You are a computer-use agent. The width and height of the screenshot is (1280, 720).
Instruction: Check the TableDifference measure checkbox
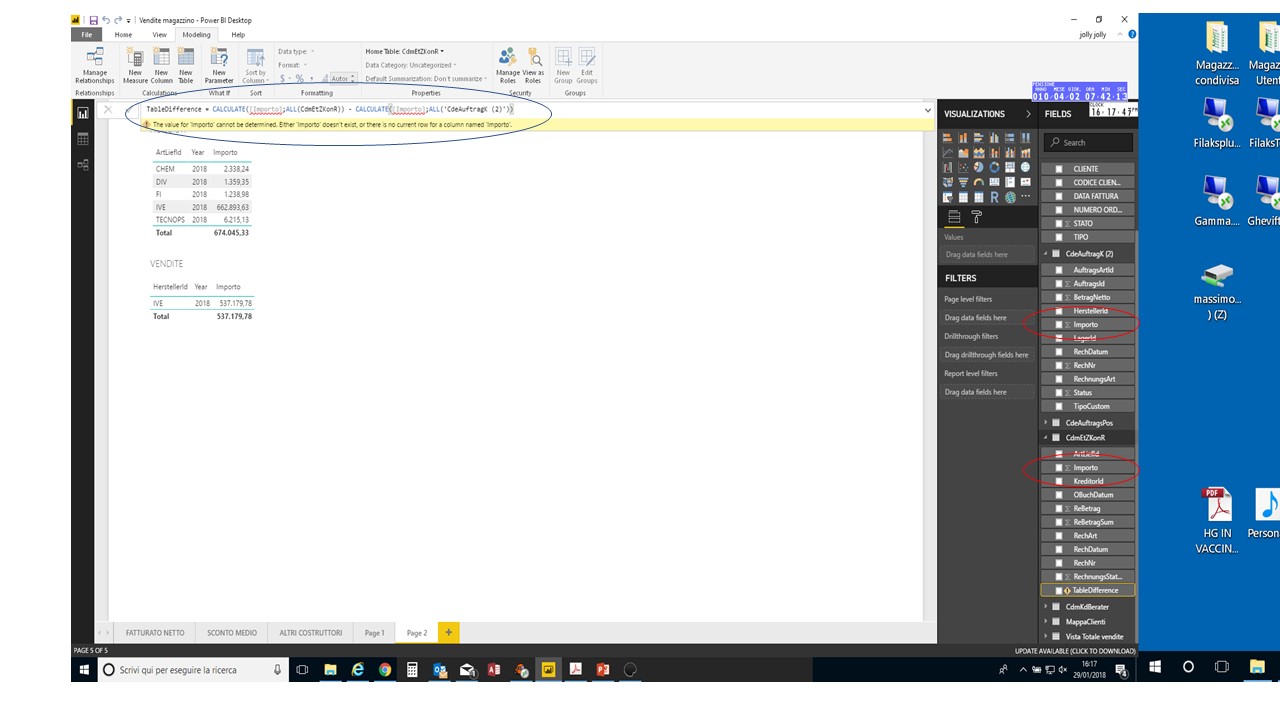(x=1060, y=590)
